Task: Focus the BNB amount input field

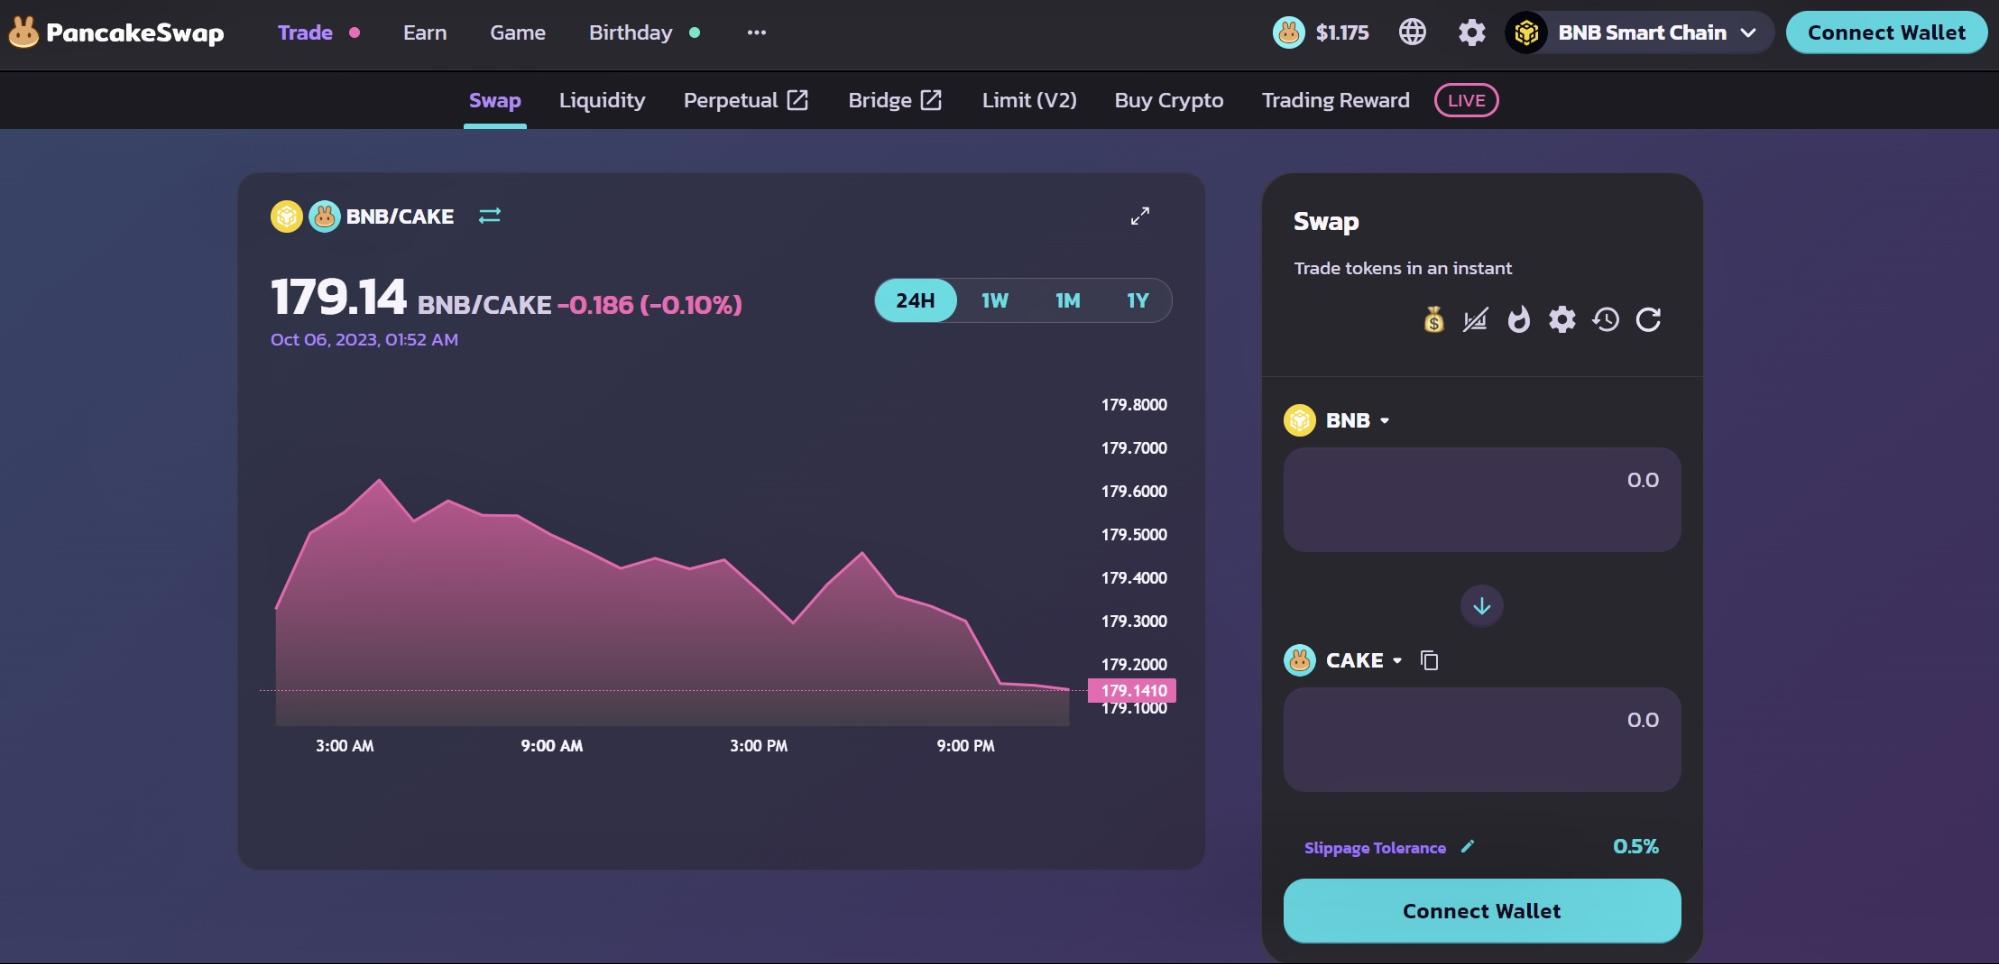Action: (1482, 499)
